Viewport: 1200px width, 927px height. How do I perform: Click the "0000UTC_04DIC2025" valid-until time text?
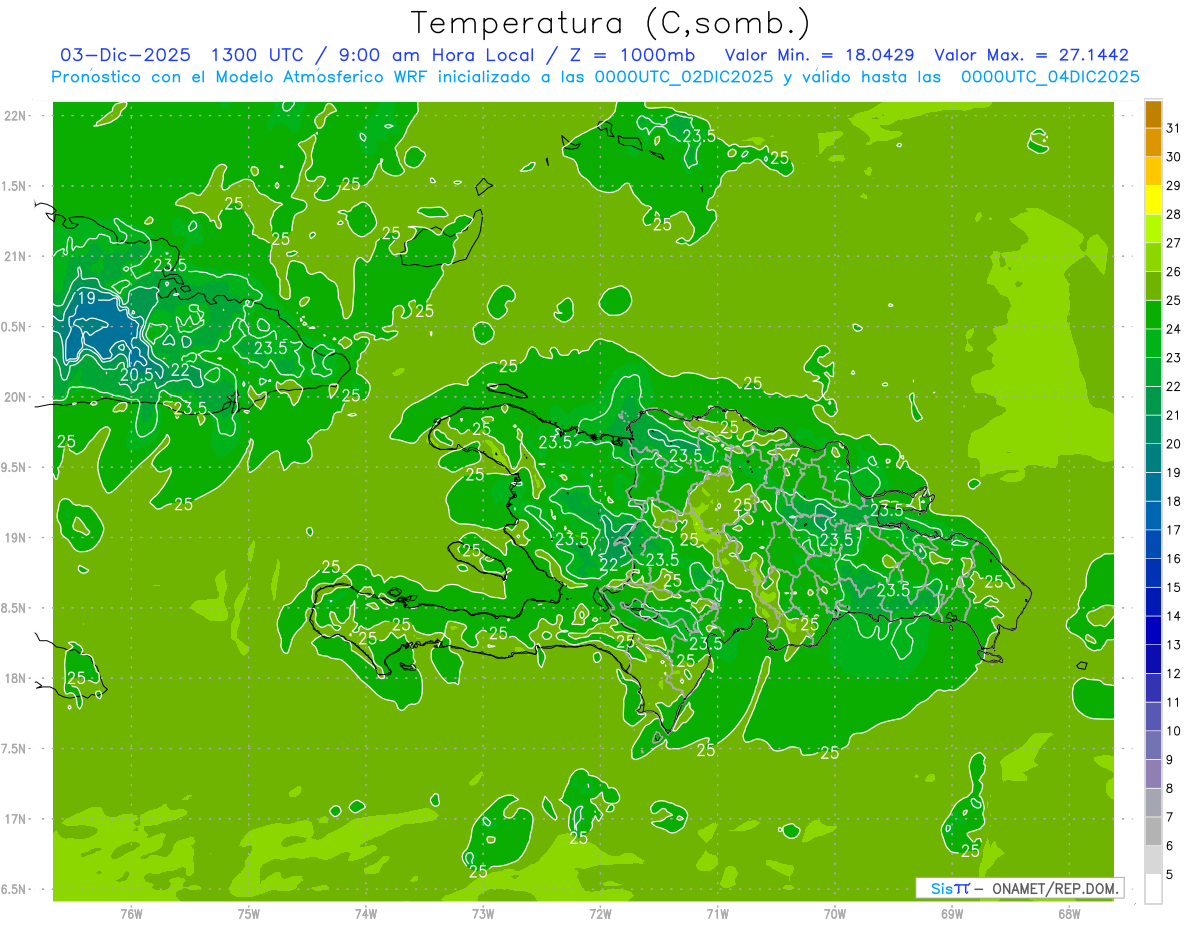coord(1050,77)
